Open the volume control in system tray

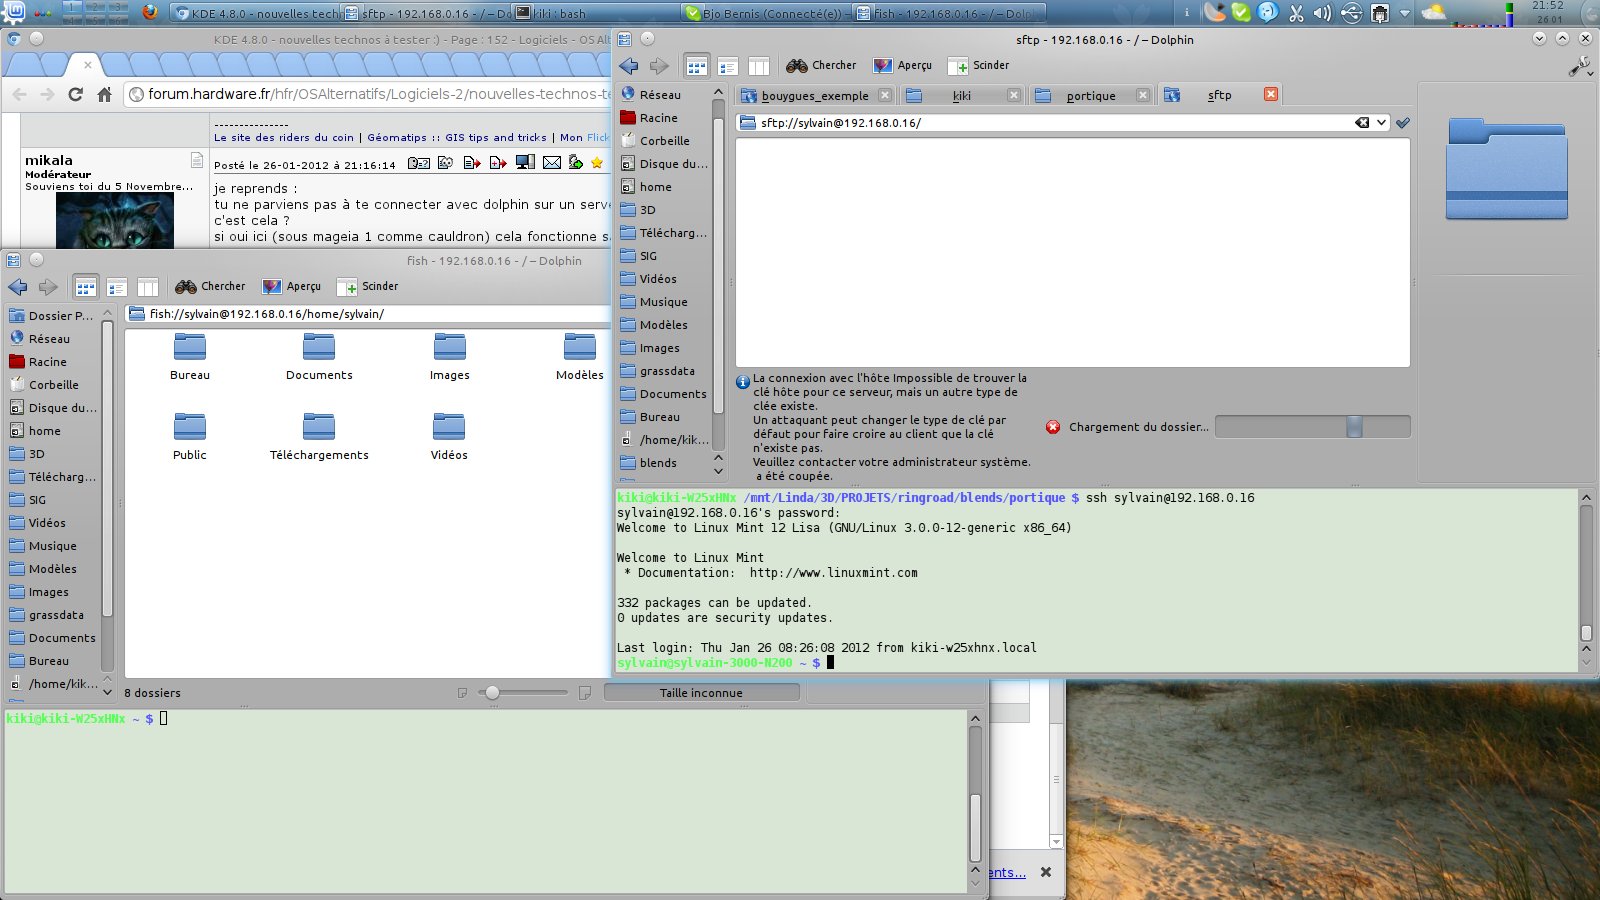pyautogui.click(x=1322, y=13)
